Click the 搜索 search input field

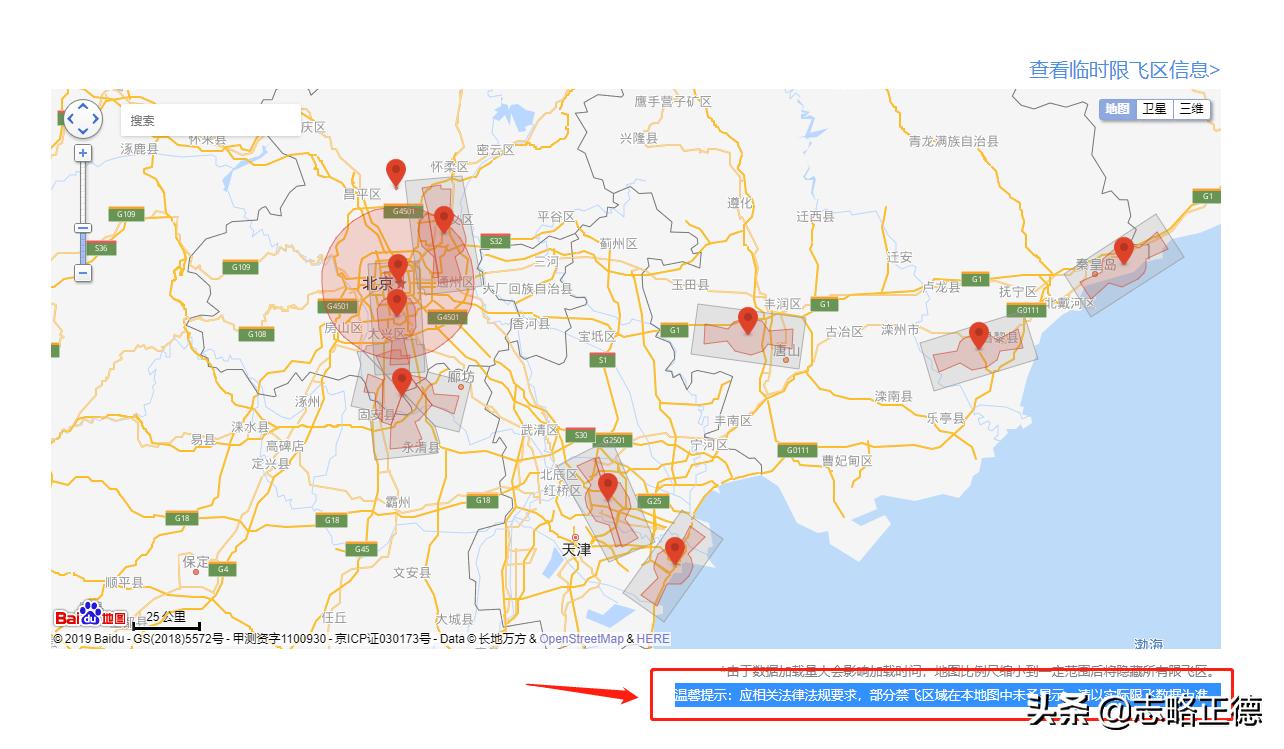[210, 120]
